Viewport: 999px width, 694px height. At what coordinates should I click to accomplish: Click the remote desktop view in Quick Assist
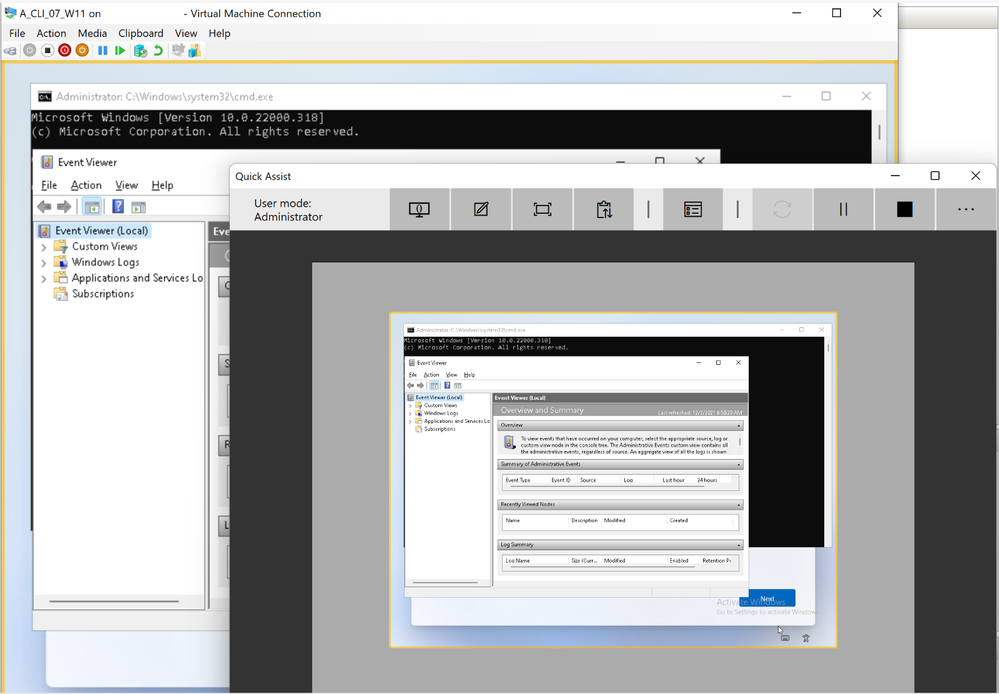613,480
